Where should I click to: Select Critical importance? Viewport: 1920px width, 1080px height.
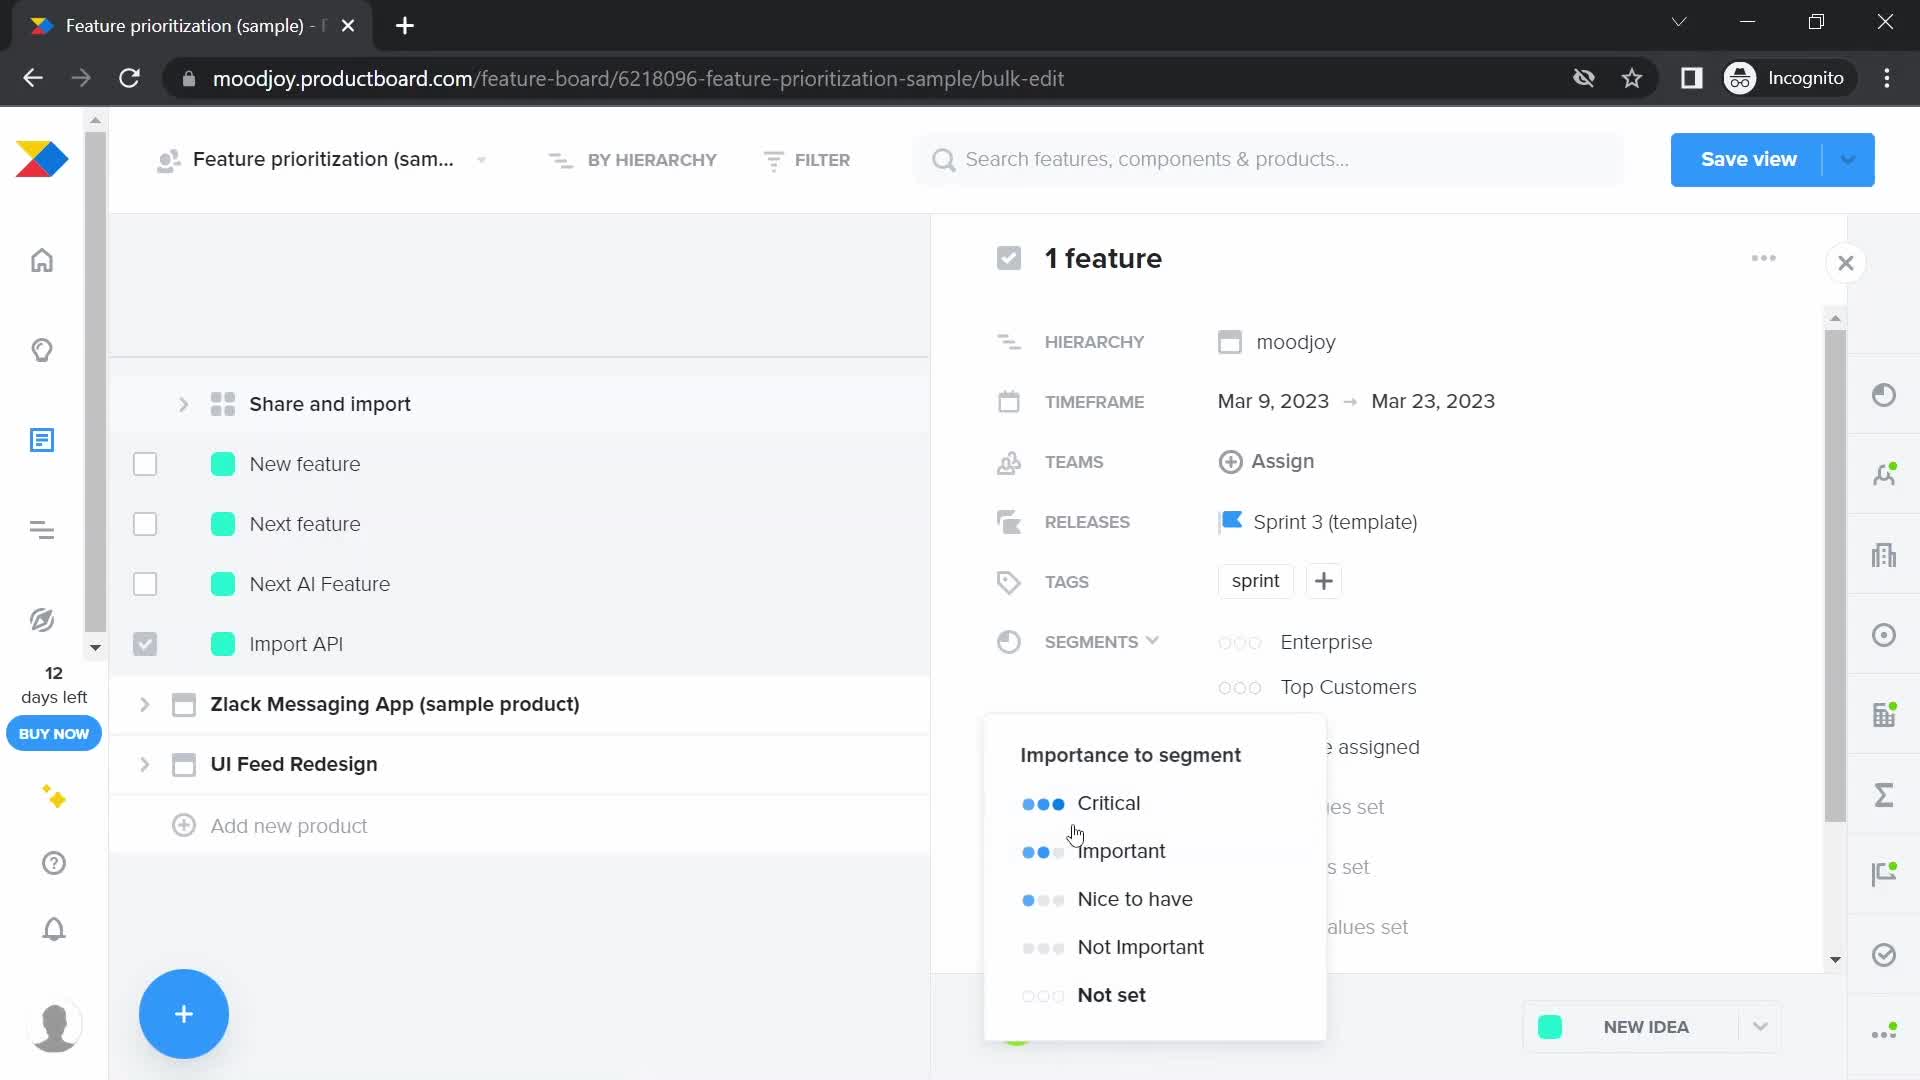click(1155, 803)
